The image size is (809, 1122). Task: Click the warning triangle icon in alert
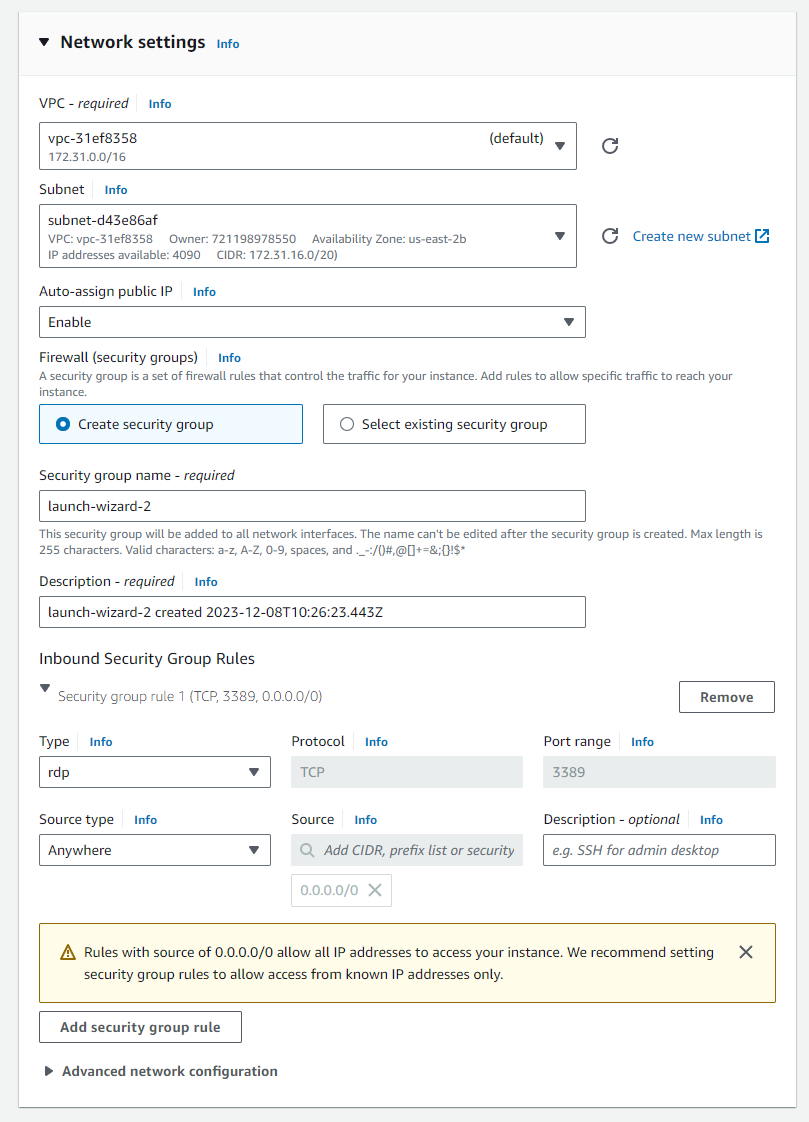click(68, 952)
